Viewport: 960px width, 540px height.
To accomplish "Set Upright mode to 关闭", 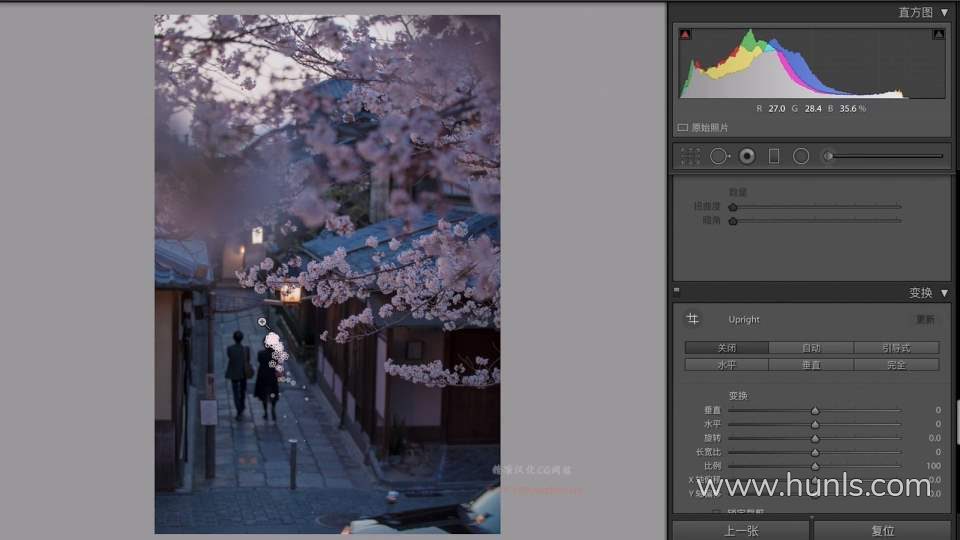I will pos(727,348).
